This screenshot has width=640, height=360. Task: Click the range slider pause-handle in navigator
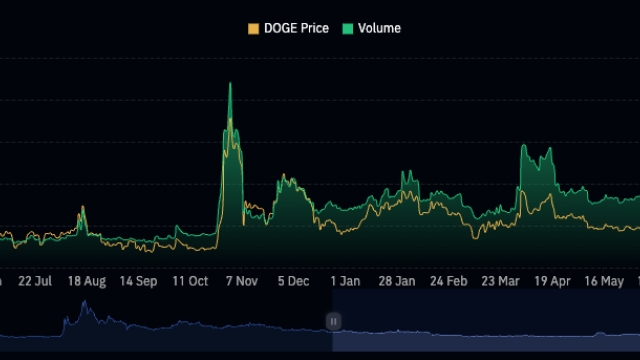(x=333, y=321)
